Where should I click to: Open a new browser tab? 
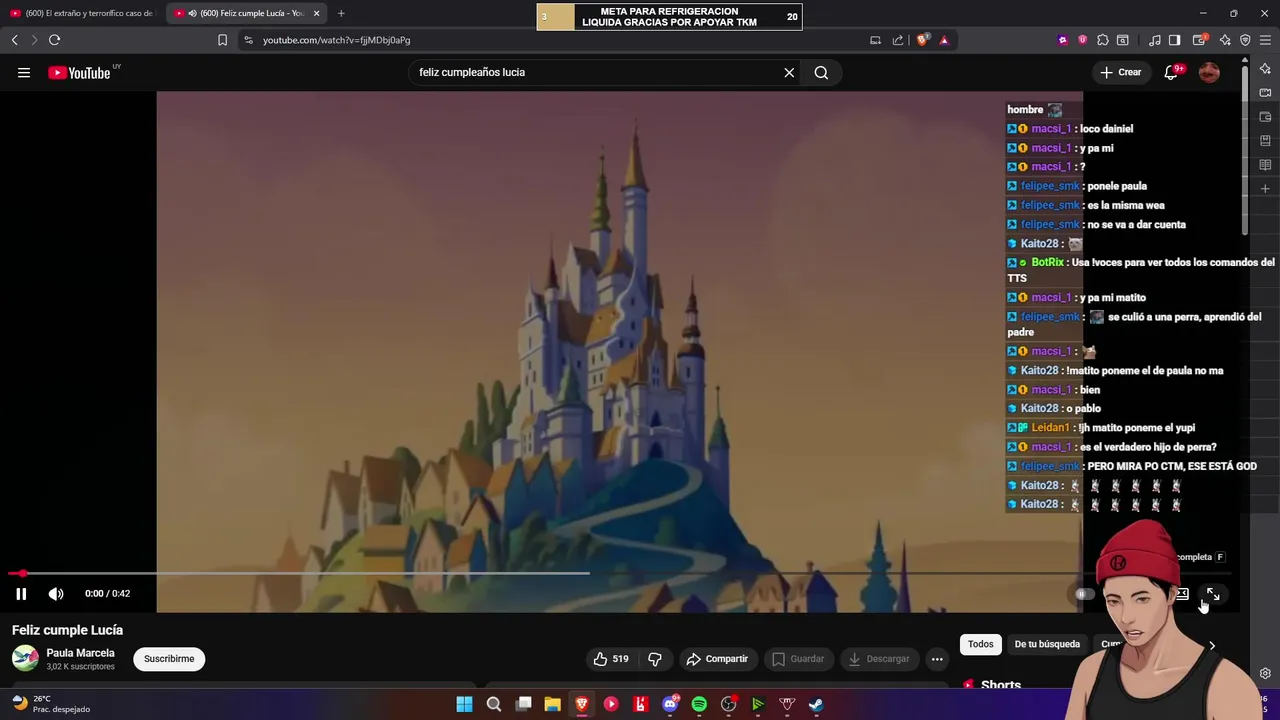[x=341, y=13]
